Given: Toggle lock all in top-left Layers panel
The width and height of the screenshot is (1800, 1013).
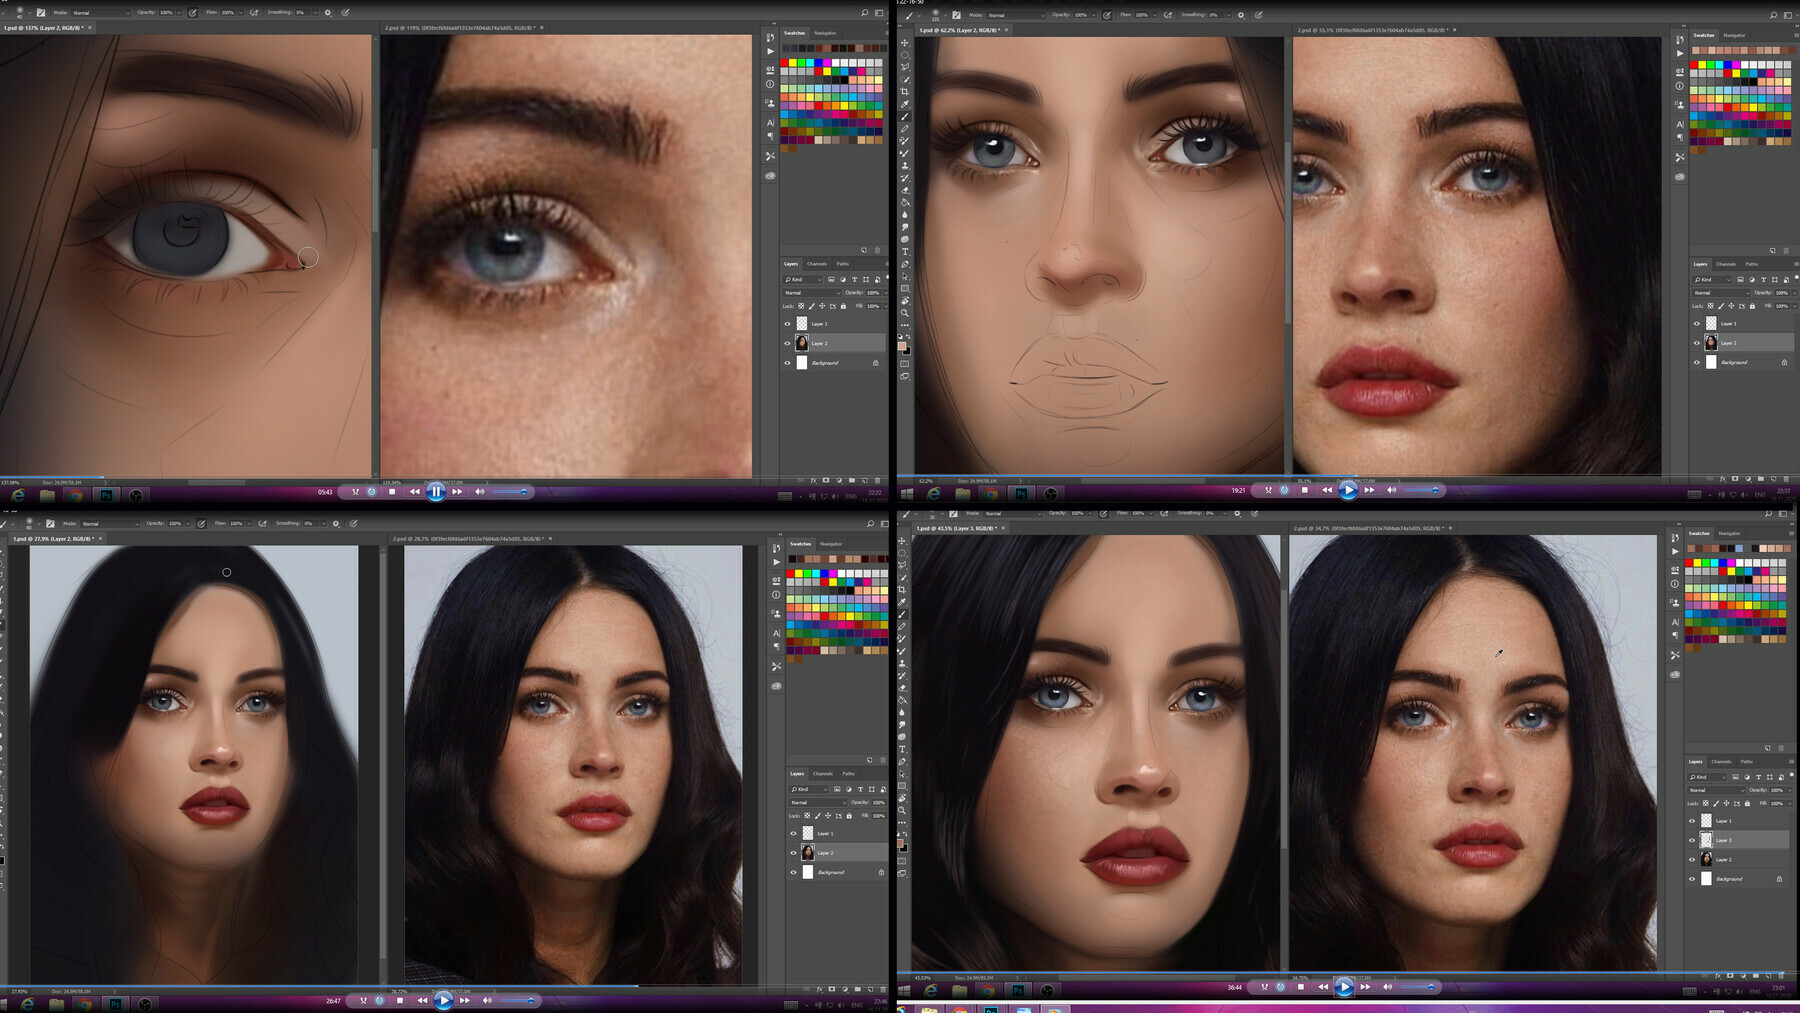Looking at the screenshot, I should coord(843,306).
